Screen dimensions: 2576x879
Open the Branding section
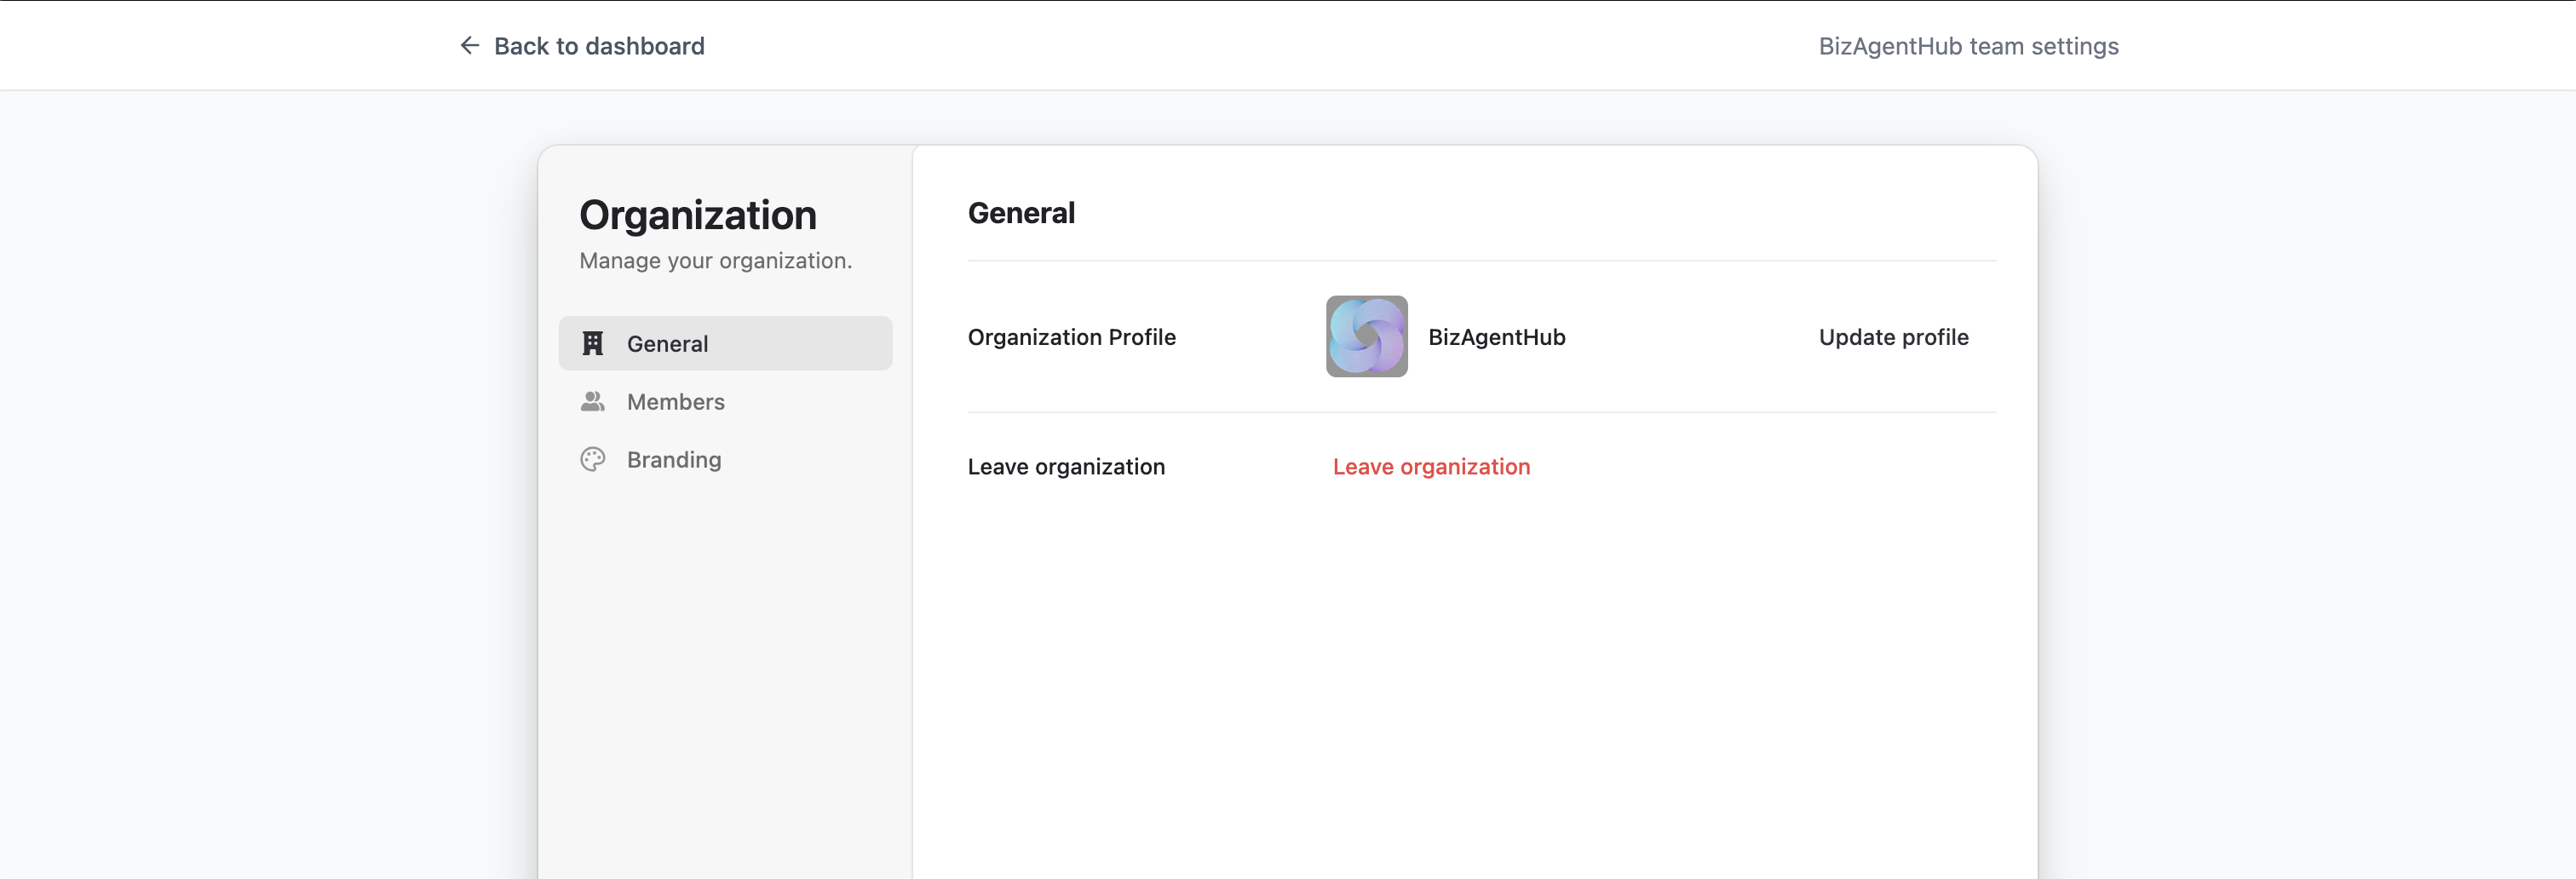[725, 459]
